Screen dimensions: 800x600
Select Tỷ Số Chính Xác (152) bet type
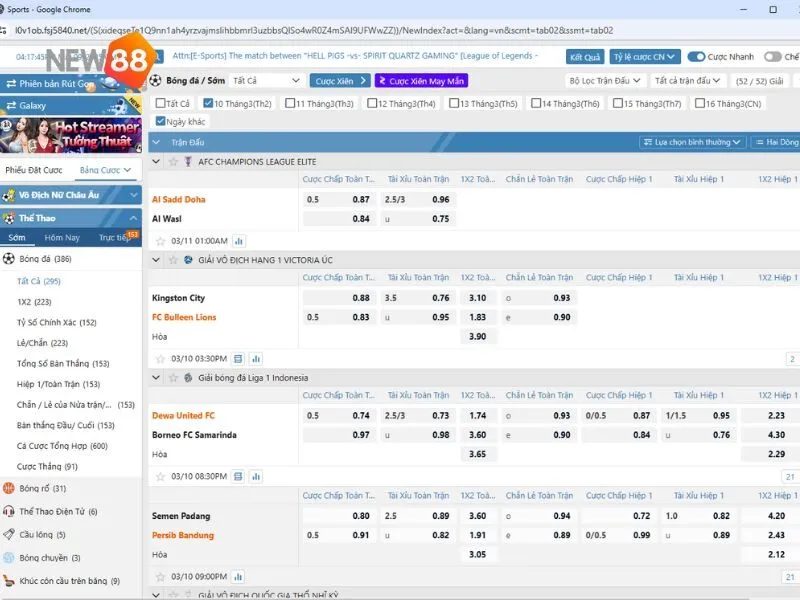(56, 323)
